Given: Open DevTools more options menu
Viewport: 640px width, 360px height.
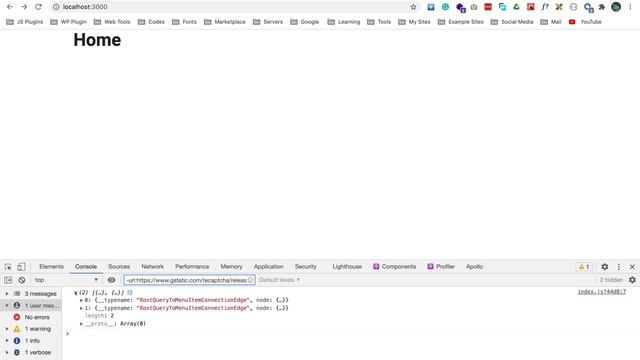Looking at the screenshot, I should 619,267.
